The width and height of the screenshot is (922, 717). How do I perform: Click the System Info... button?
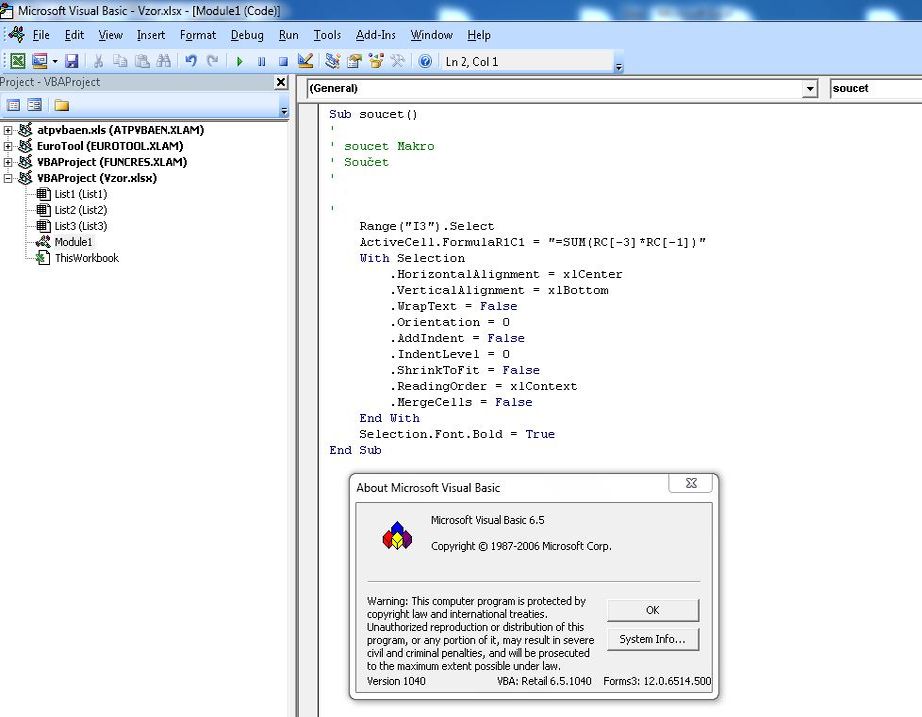pyautogui.click(x=653, y=639)
